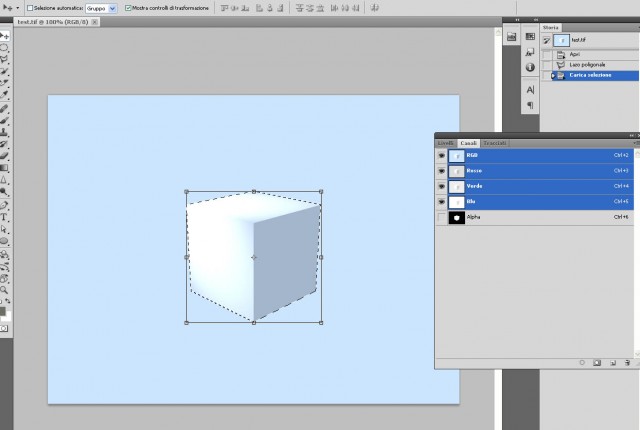Select the Blur tool
640x430 pixels.
(4, 180)
